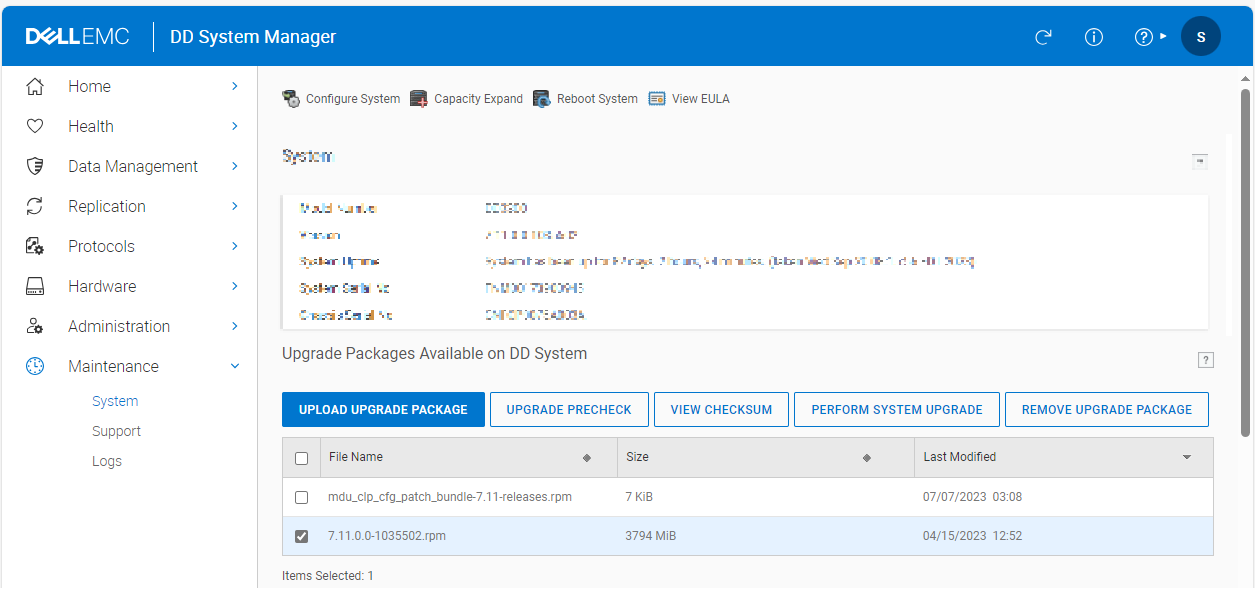Viewport: 1256px width, 596px height.
Task: Open the user profile avatar S
Action: (1201, 36)
